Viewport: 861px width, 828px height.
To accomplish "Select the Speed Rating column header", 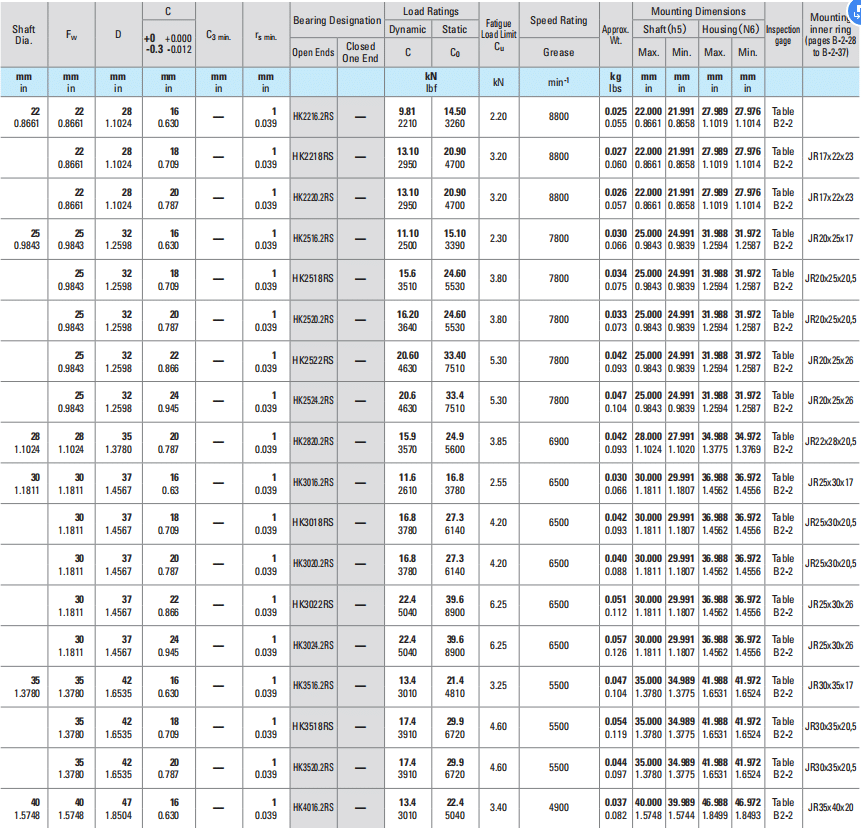I will (558, 20).
